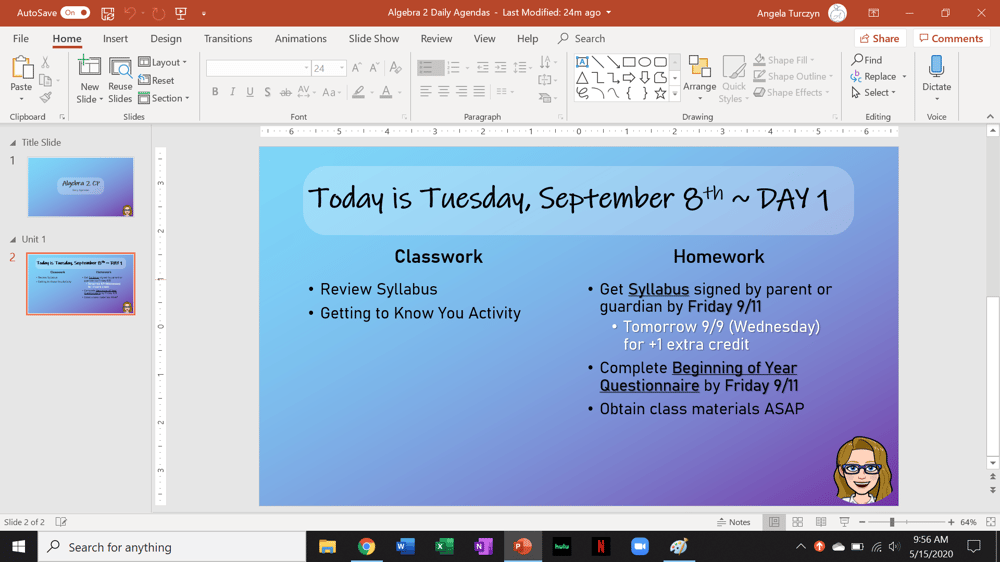Open the File menu
This screenshot has height=562, width=1000.
pos(20,38)
